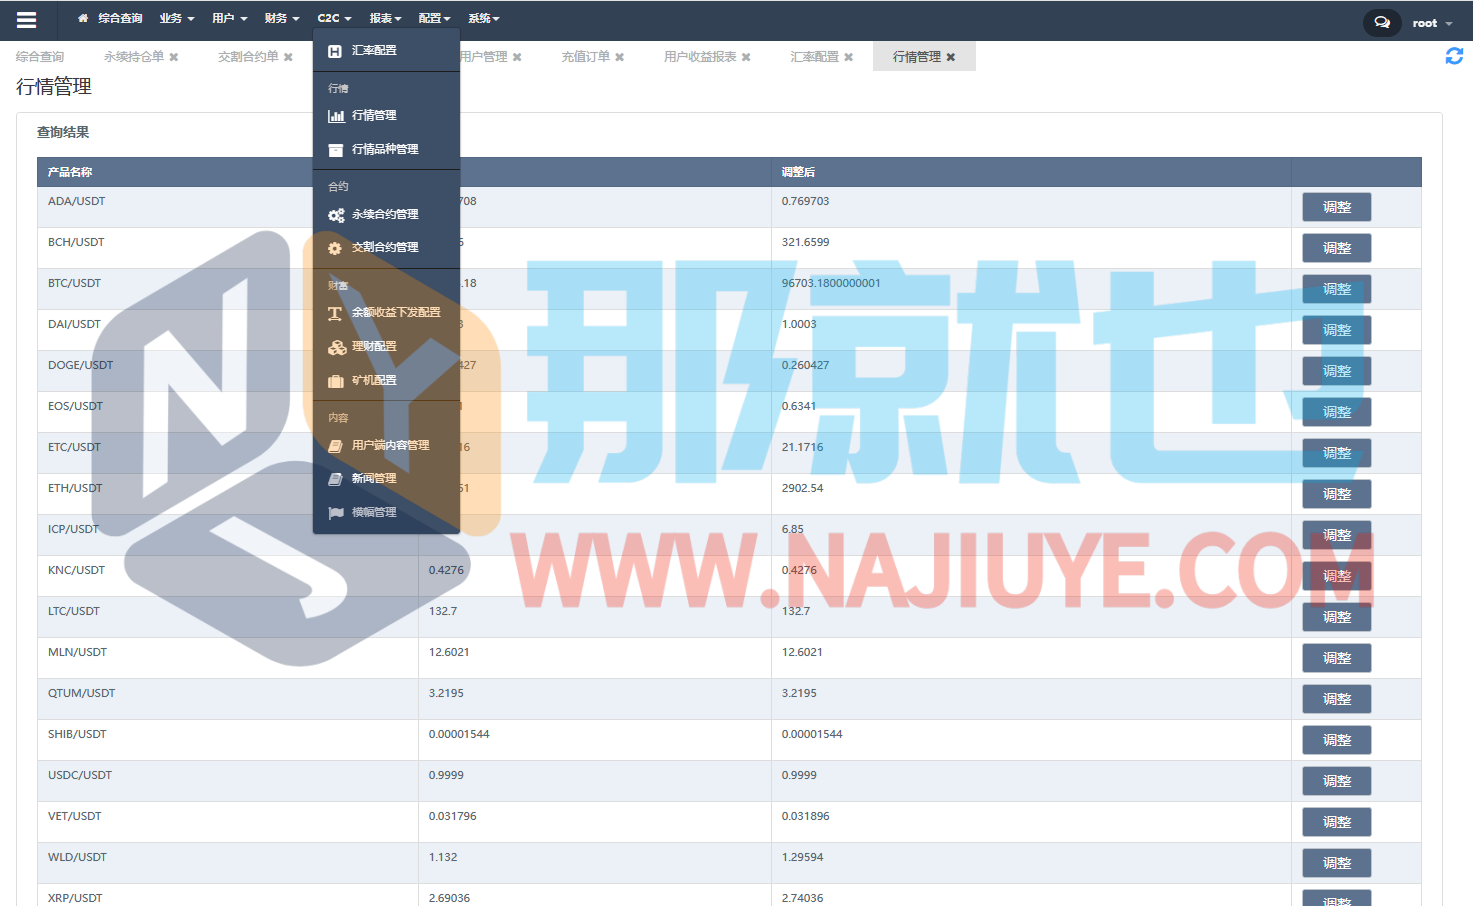This screenshot has width=1473, height=906.
Task: Switch to the 用户收益报表 tab
Action: 700,57
